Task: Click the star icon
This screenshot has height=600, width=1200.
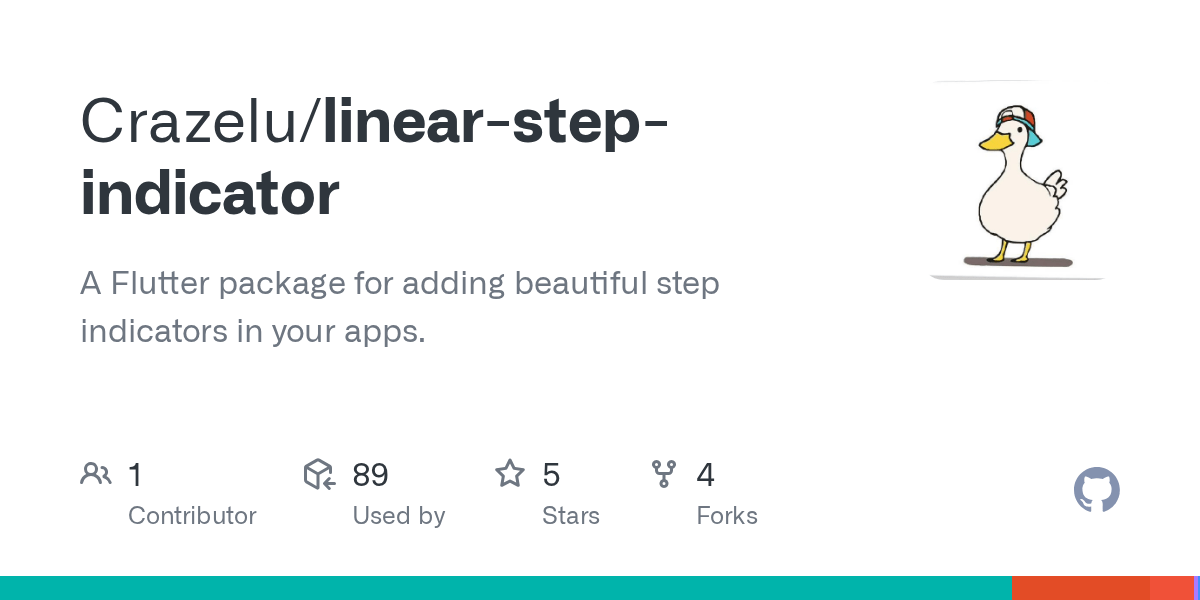Action: tap(510, 474)
